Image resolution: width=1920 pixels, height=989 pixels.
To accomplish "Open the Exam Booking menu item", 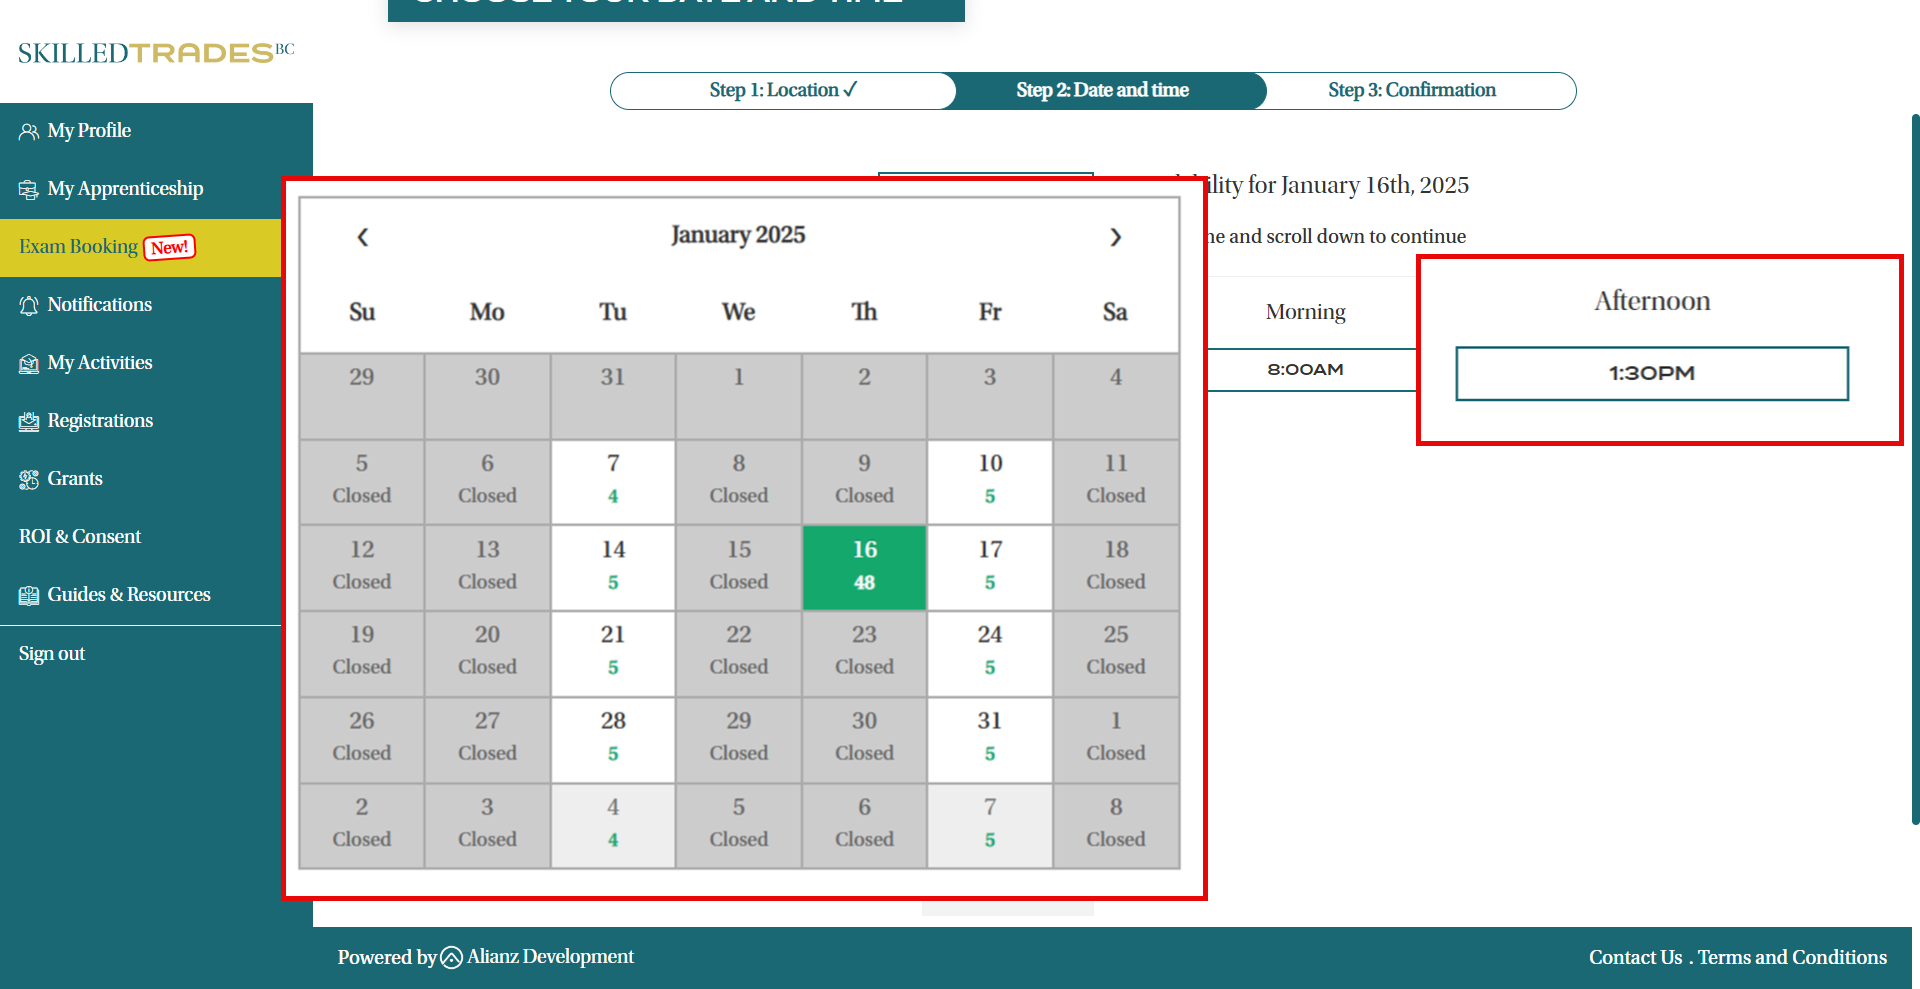I will tap(79, 247).
